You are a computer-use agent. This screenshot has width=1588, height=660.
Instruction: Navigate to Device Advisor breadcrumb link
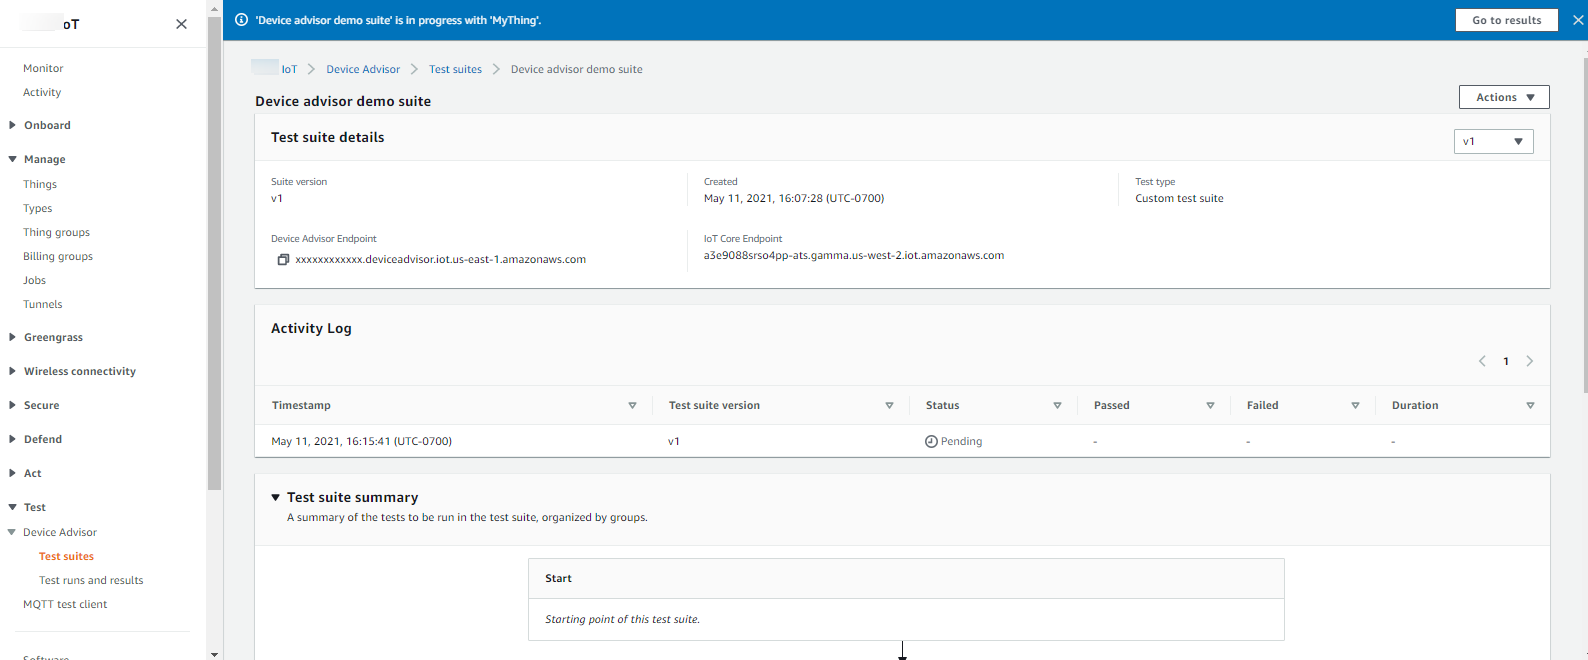[x=363, y=70]
